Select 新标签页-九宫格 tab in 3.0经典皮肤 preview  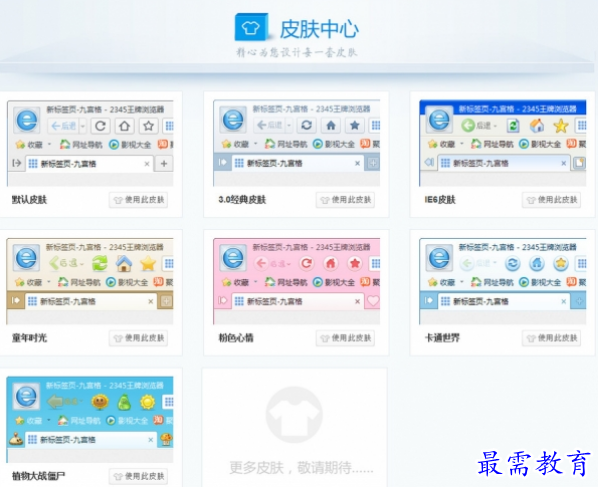point(298,163)
